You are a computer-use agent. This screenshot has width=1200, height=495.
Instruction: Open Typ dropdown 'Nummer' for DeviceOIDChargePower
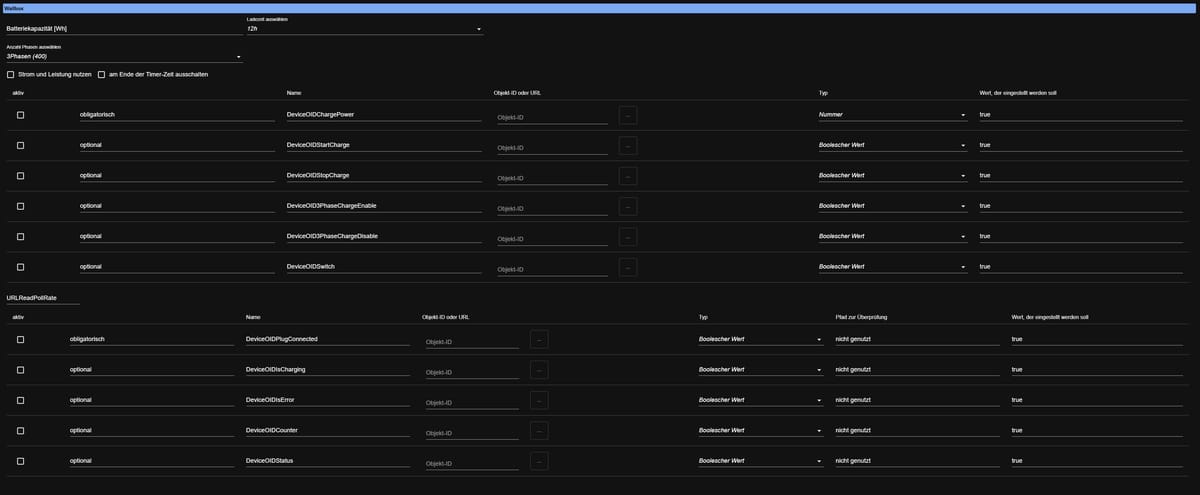click(x=892, y=115)
